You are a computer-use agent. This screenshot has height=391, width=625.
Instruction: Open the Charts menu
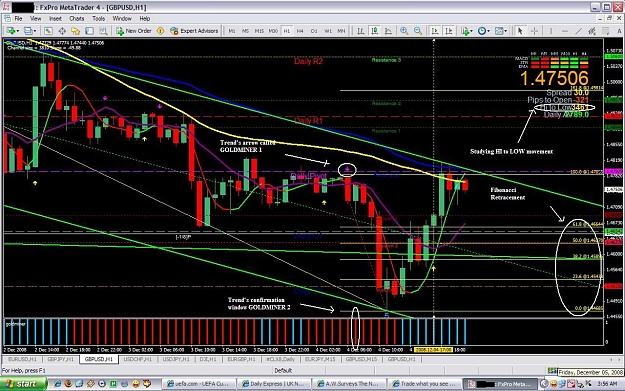pyautogui.click(x=77, y=18)
